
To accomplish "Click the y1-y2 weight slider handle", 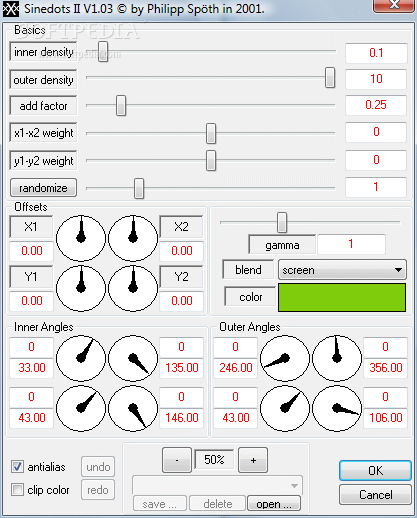I will [211, 160].
